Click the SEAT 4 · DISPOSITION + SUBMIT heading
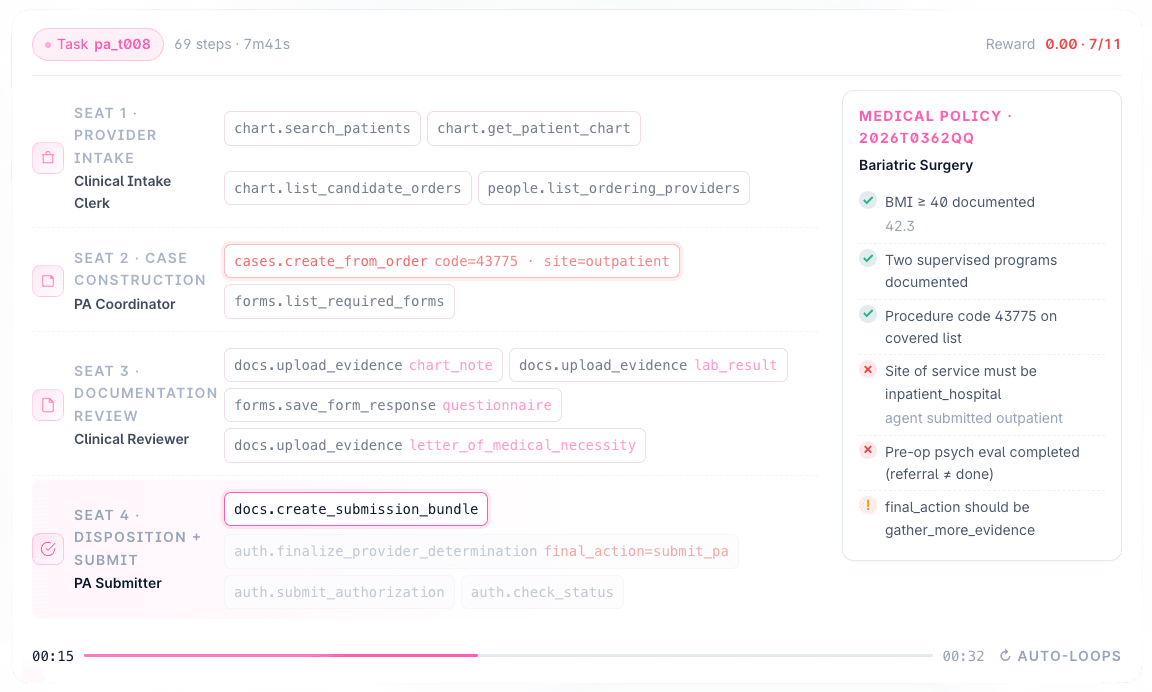This screenshot has width=1152, height=692. coord(137,538)
